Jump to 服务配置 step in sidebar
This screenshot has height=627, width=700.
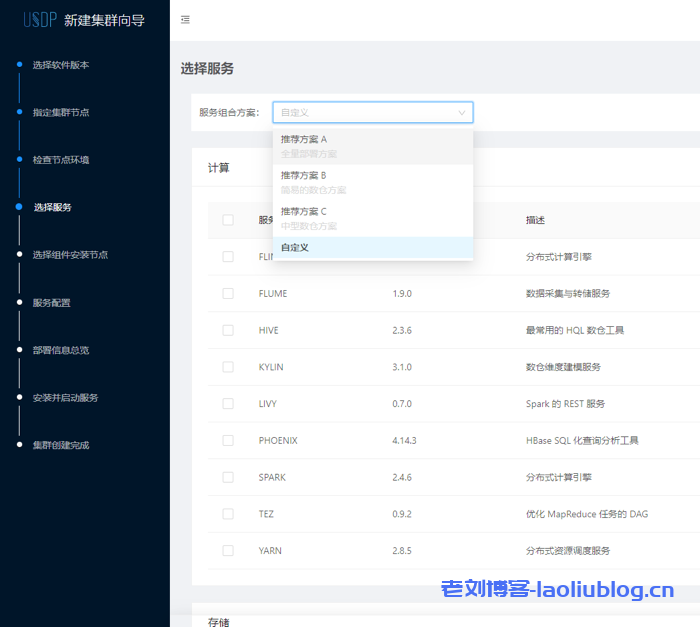(52, 303)
